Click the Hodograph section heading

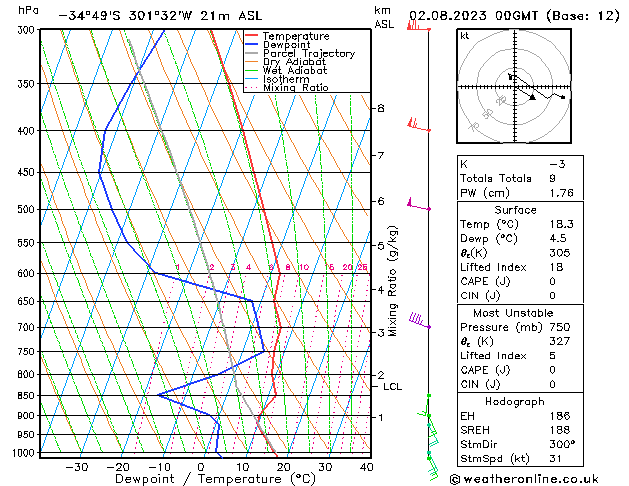click(x=515, y=401)
